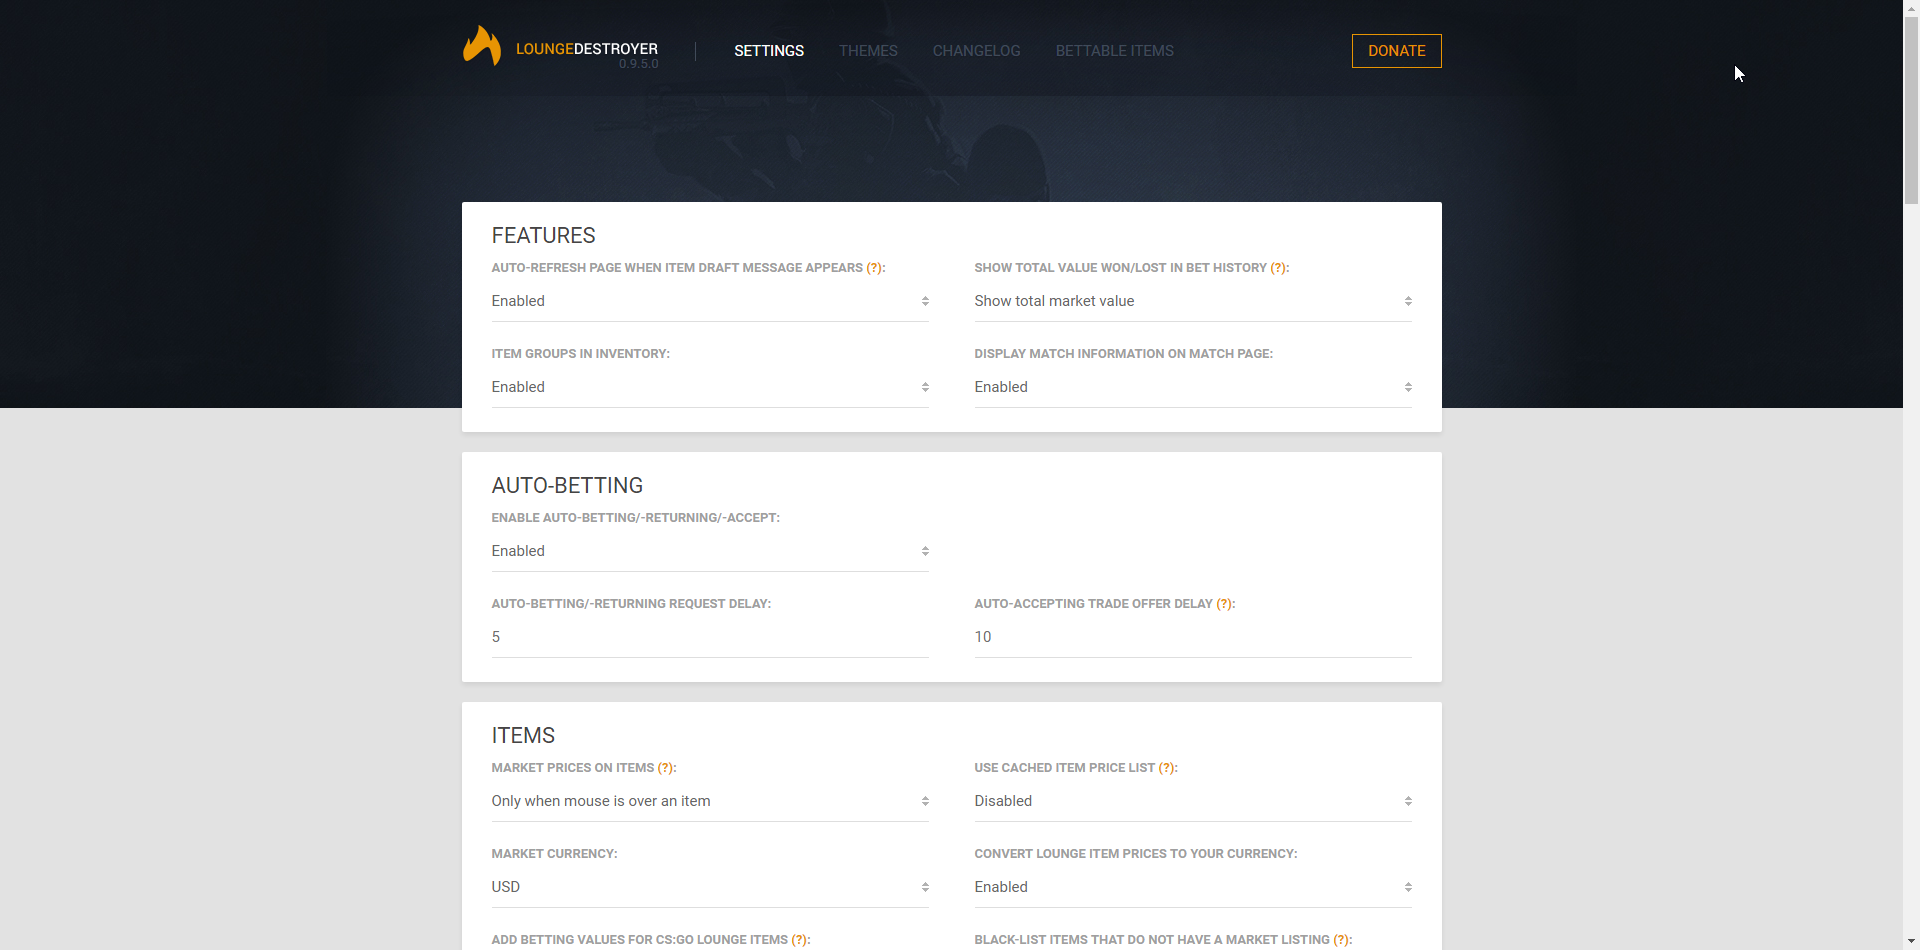Open Show total market value dropdown
Screen dimensions: 1920x950
[x=1192, y=301]
